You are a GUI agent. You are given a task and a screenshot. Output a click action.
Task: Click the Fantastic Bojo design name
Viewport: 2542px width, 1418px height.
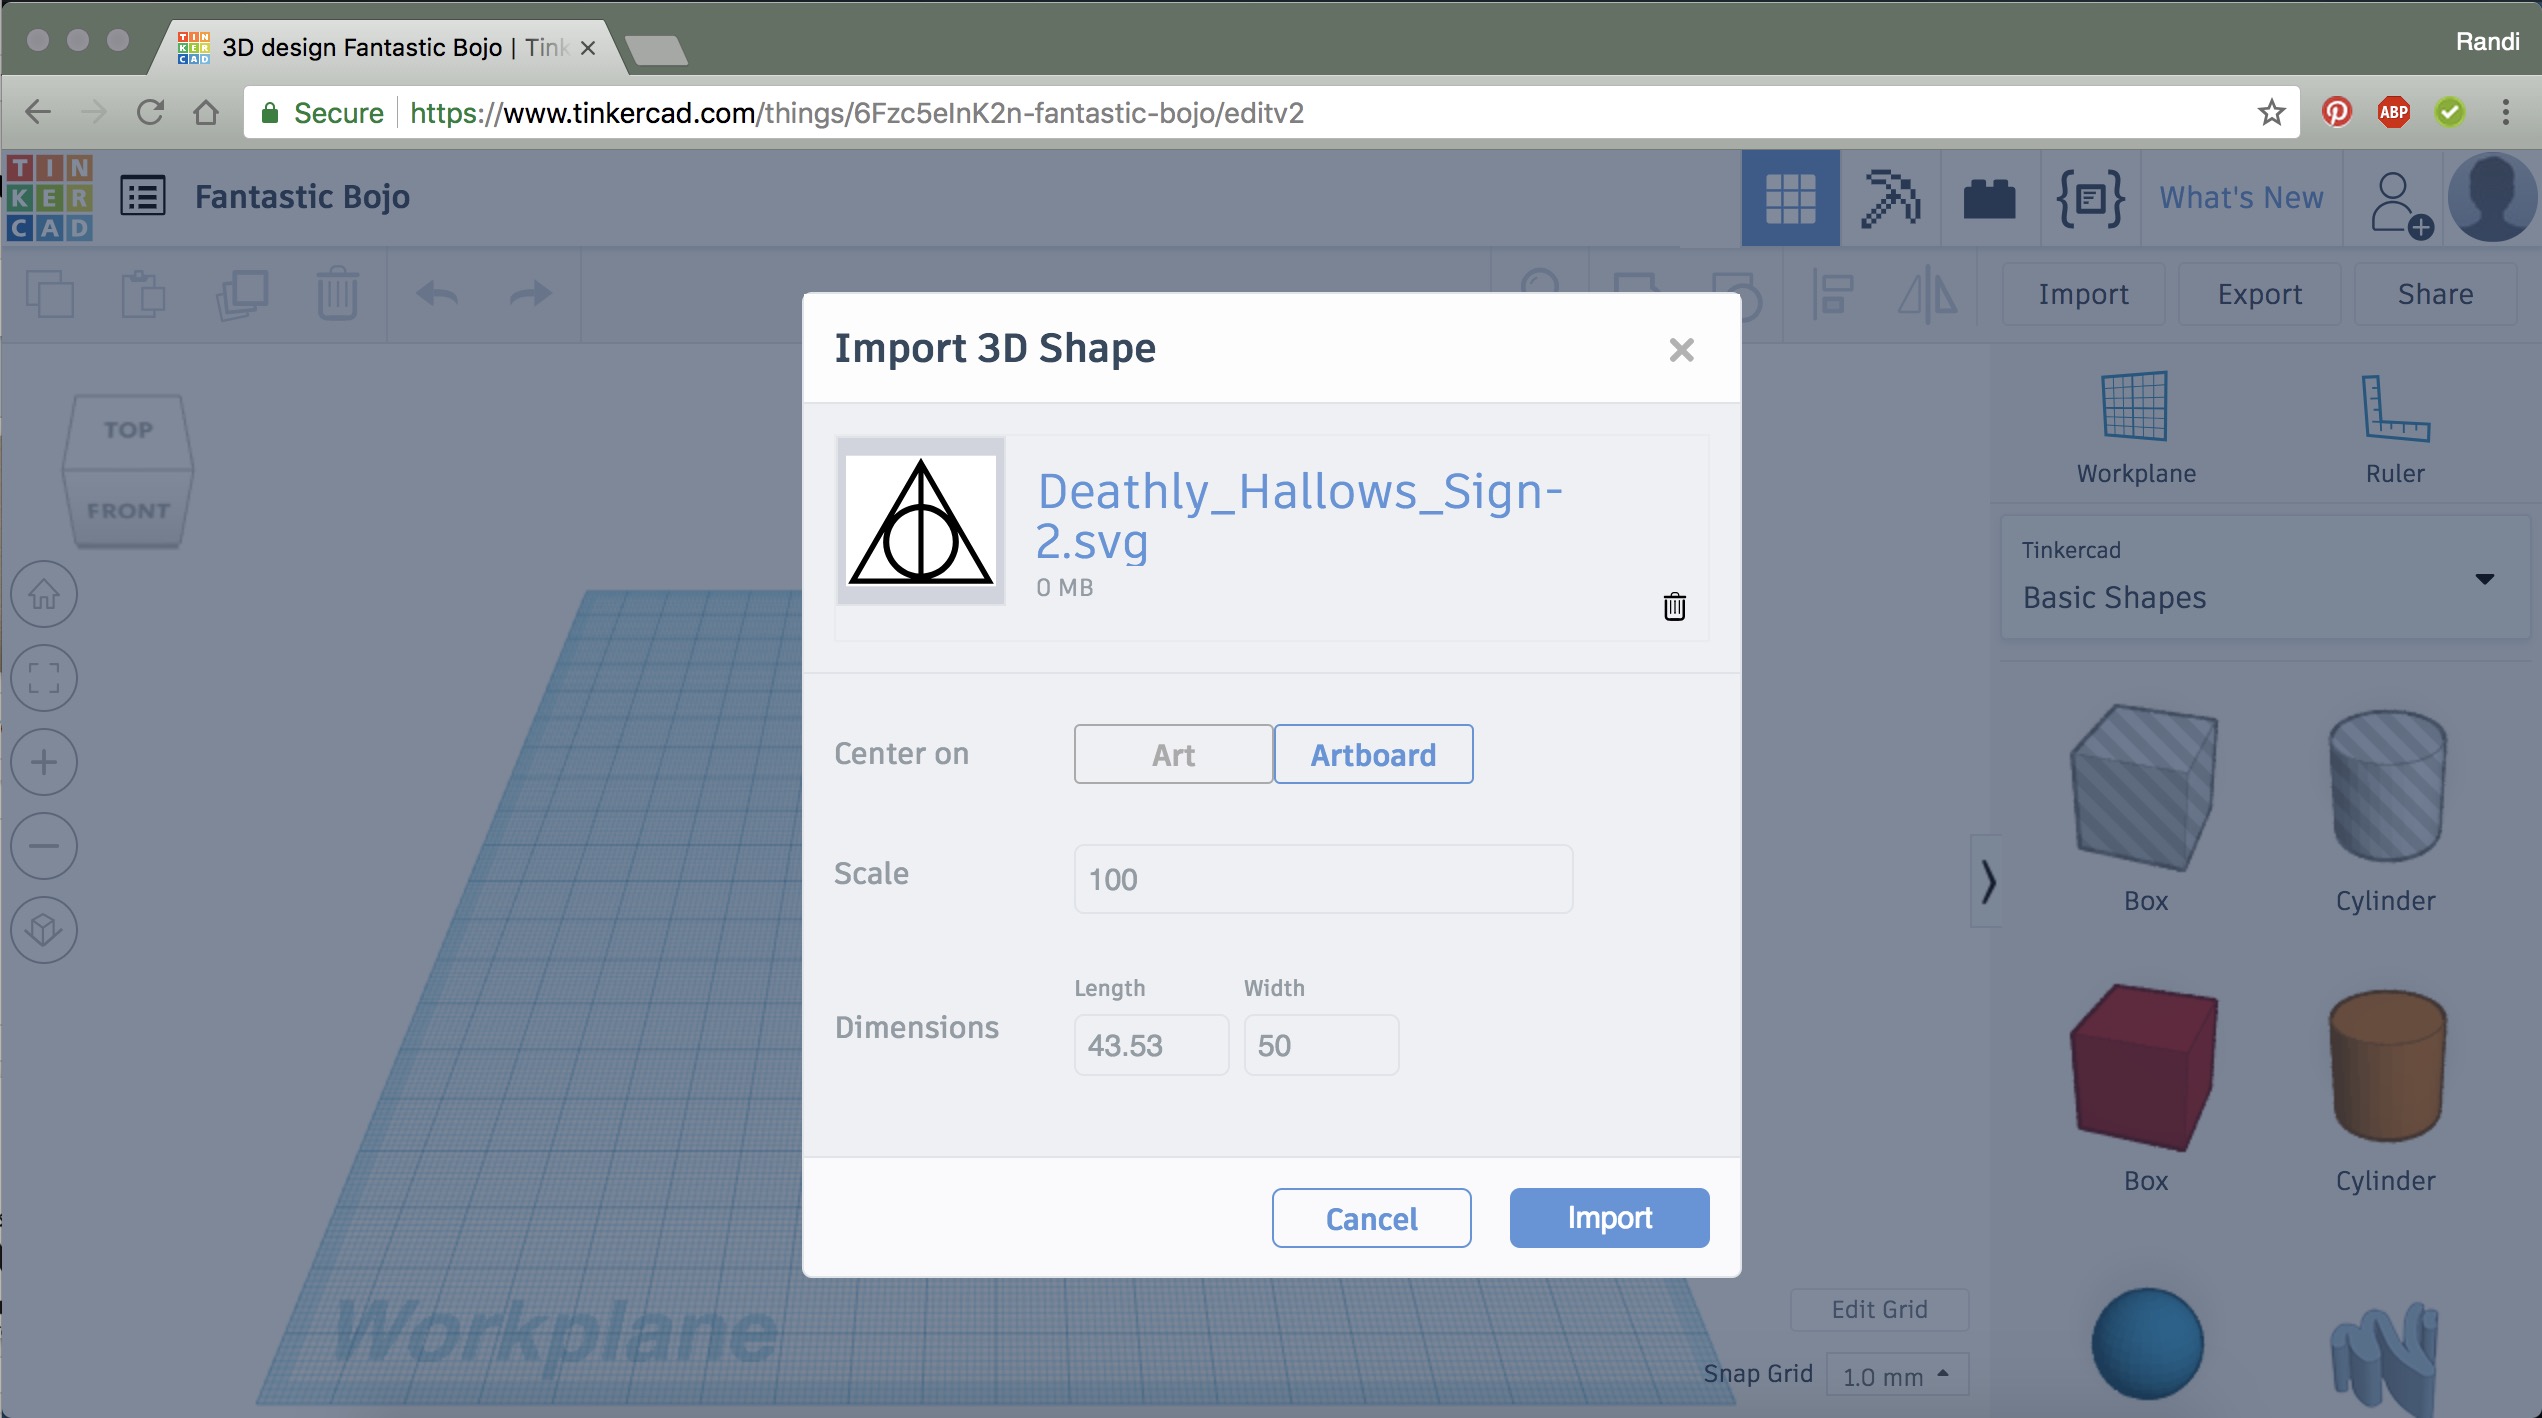302,197
